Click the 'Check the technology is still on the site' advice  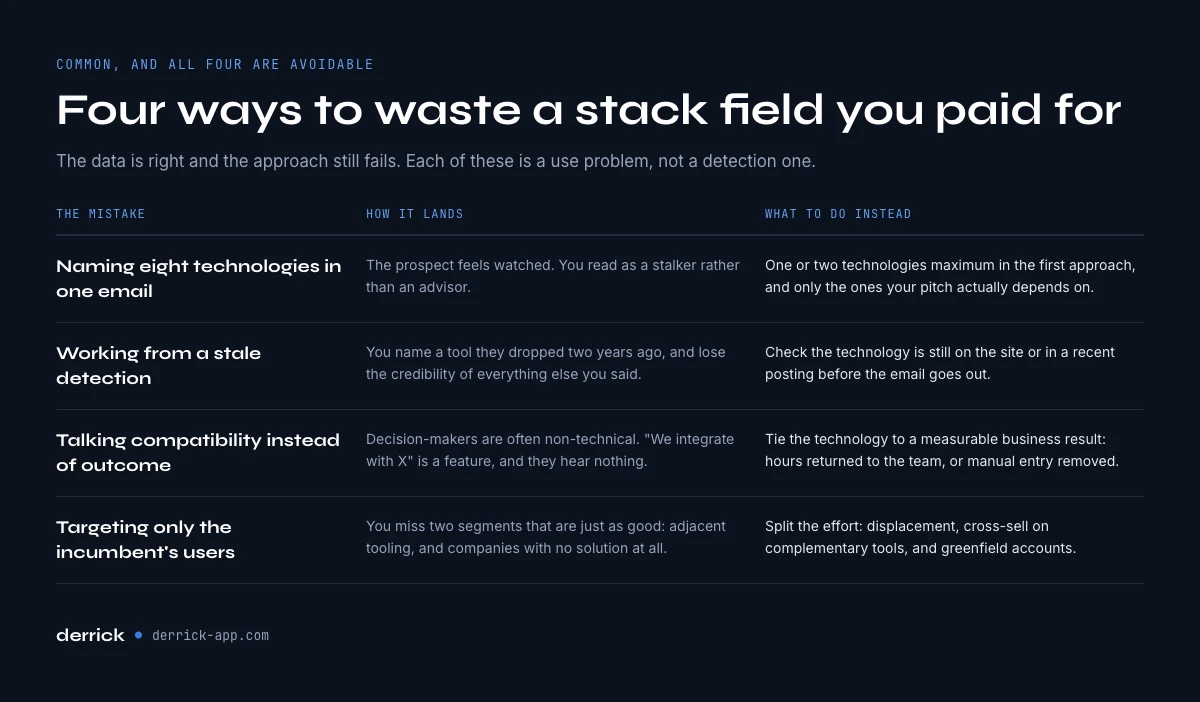940,363
